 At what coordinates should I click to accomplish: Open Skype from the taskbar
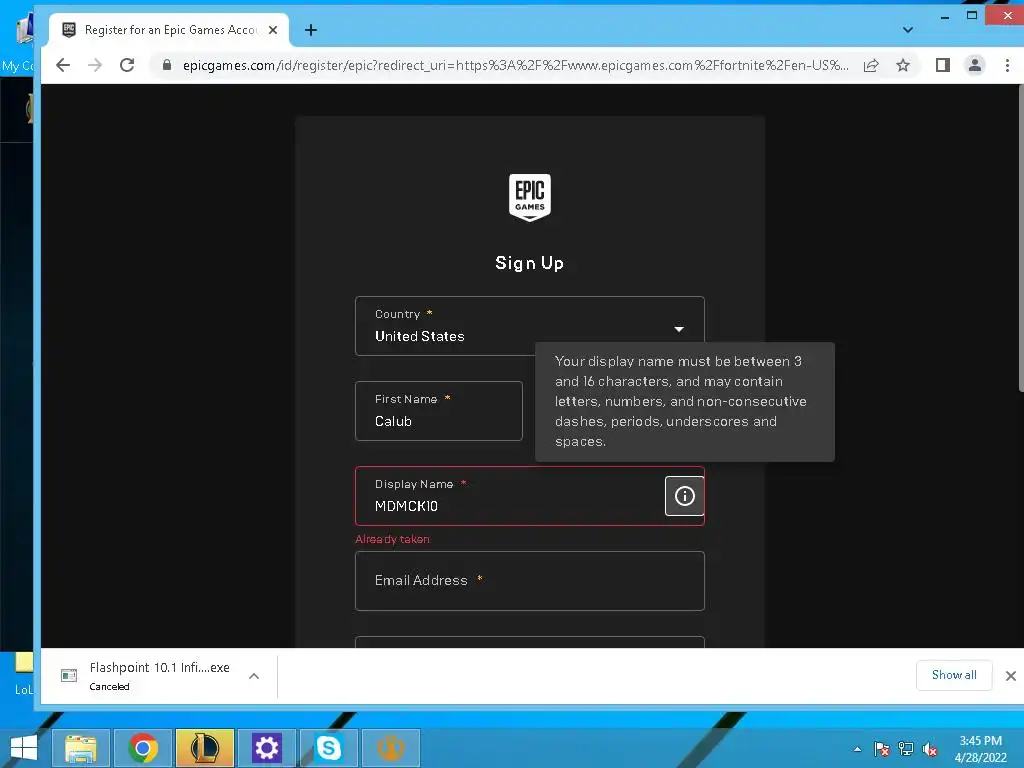coord(328,748)
